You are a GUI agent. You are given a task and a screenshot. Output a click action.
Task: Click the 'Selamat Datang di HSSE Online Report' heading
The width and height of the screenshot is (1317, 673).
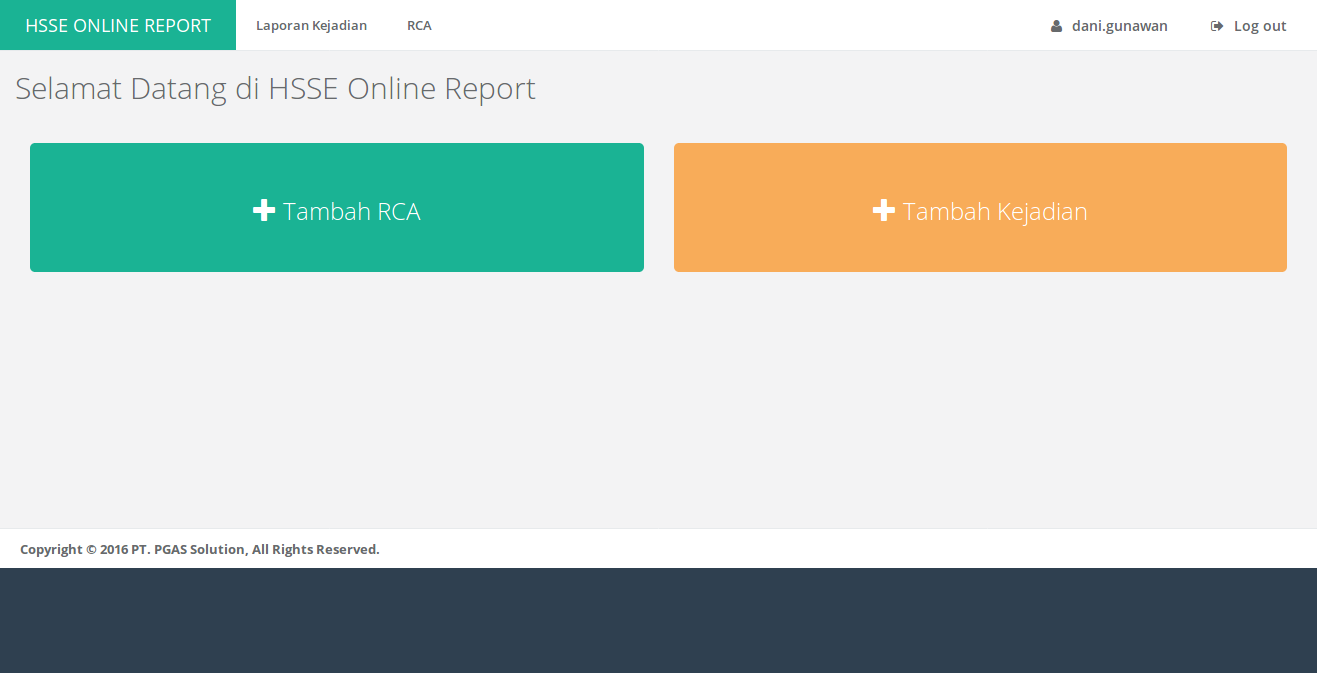click(x=275, y=89)
